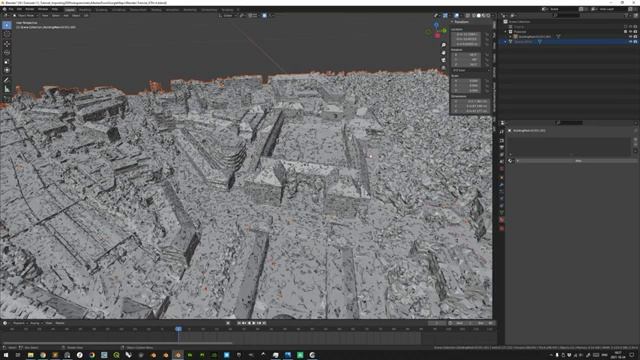Switch to the Layout workspace tab
Screen dimensions: 640x360
tap(70, 9)
